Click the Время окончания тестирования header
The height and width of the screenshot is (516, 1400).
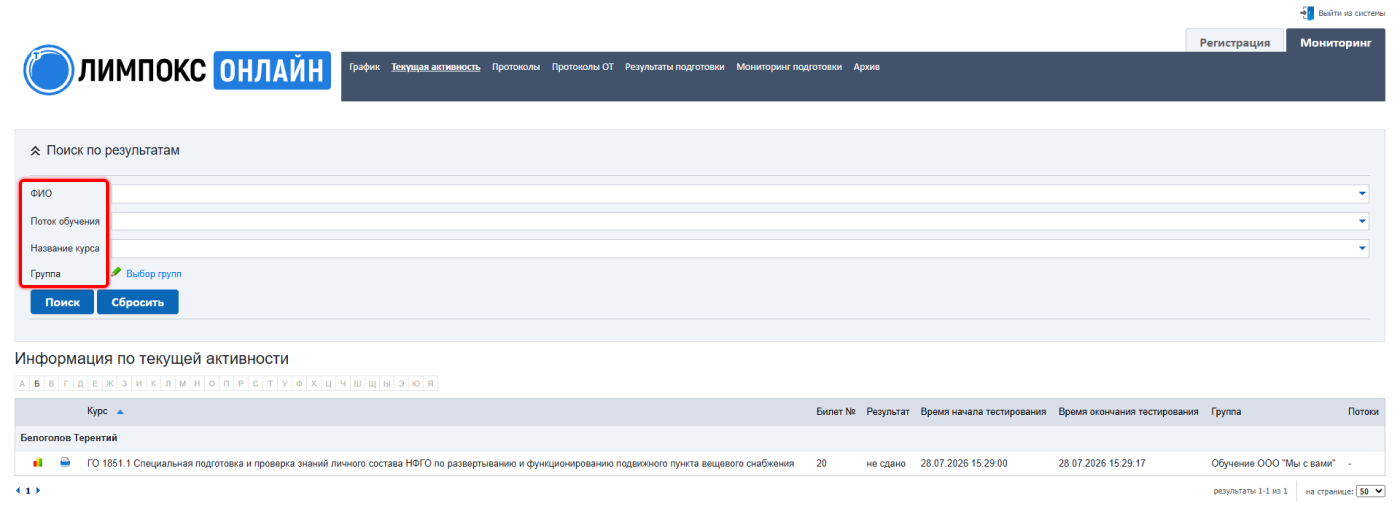[1128, 412]
